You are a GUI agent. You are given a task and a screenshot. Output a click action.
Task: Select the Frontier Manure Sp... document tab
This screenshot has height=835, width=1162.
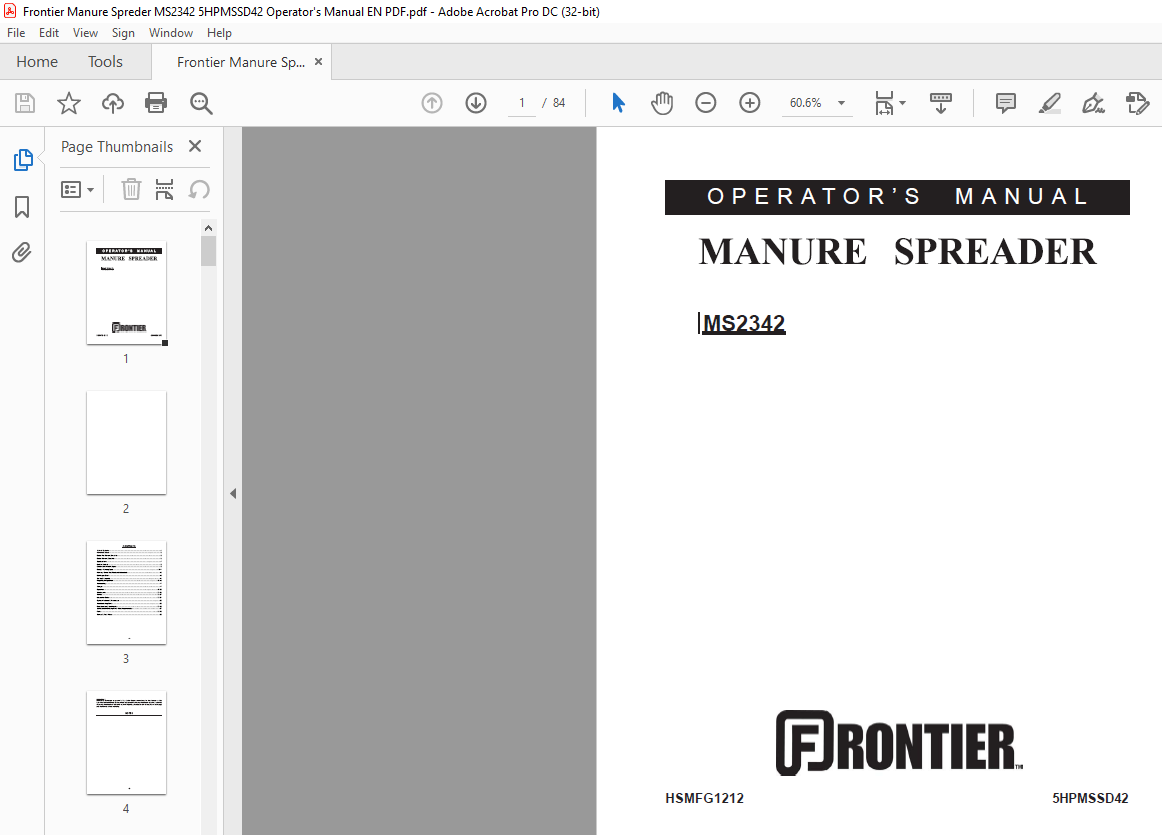click(241, 62)
